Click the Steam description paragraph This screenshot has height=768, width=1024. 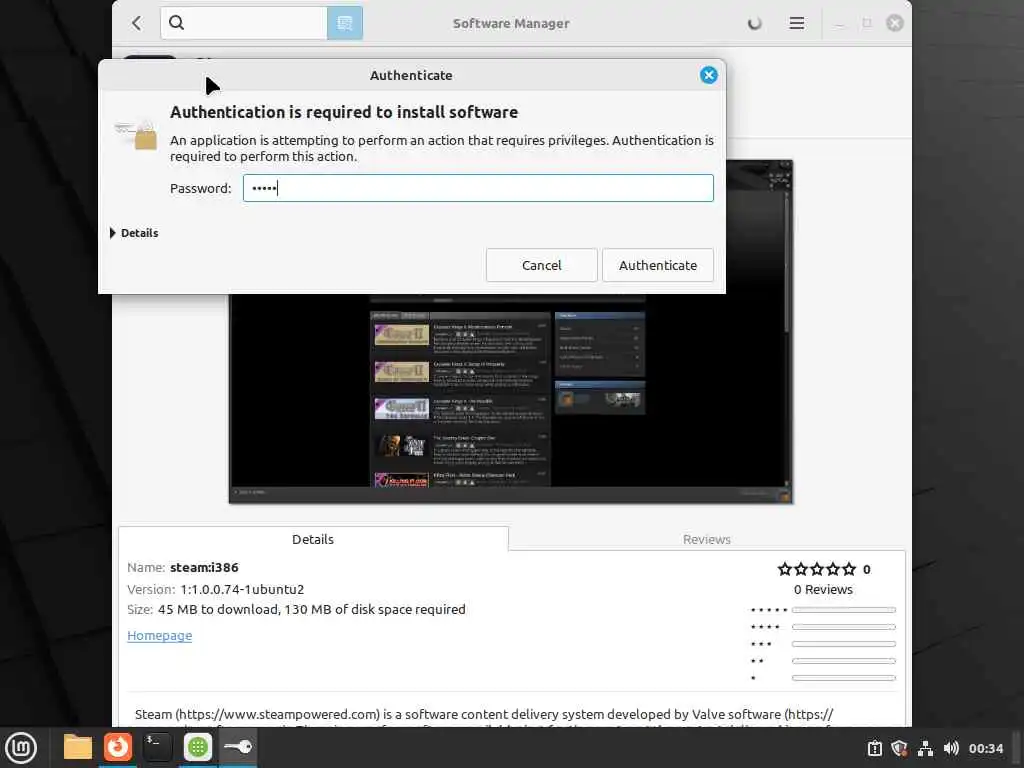pos(484,717)
